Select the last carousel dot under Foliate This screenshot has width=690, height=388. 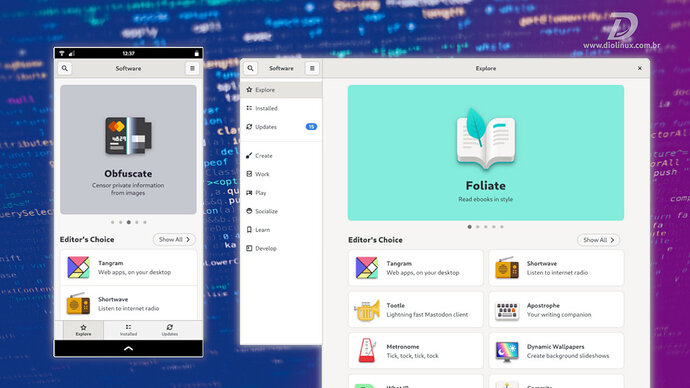502,227
